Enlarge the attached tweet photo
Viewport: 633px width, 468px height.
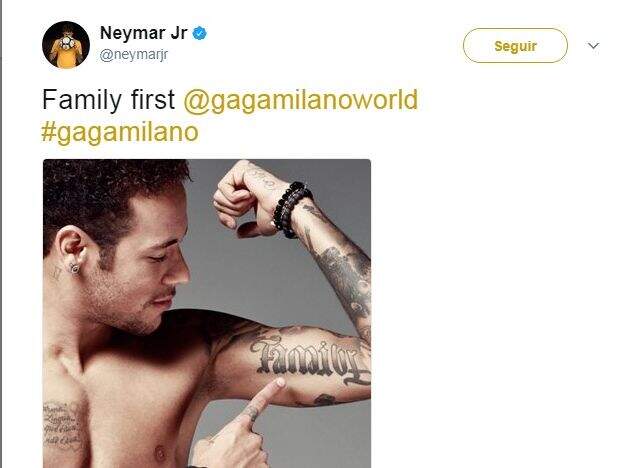(x=207, y=313)
